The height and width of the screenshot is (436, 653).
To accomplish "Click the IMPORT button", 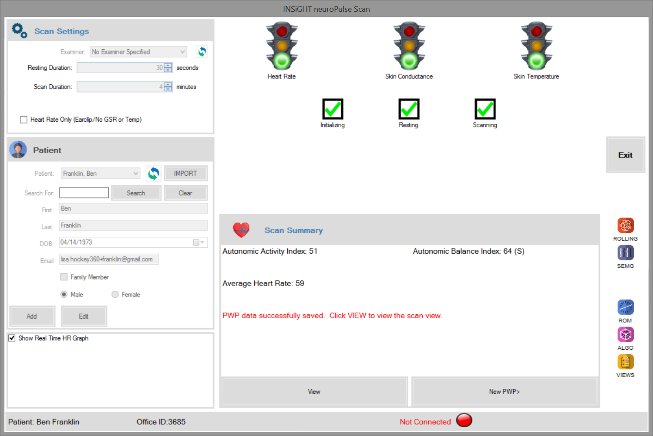I will 186,173.
